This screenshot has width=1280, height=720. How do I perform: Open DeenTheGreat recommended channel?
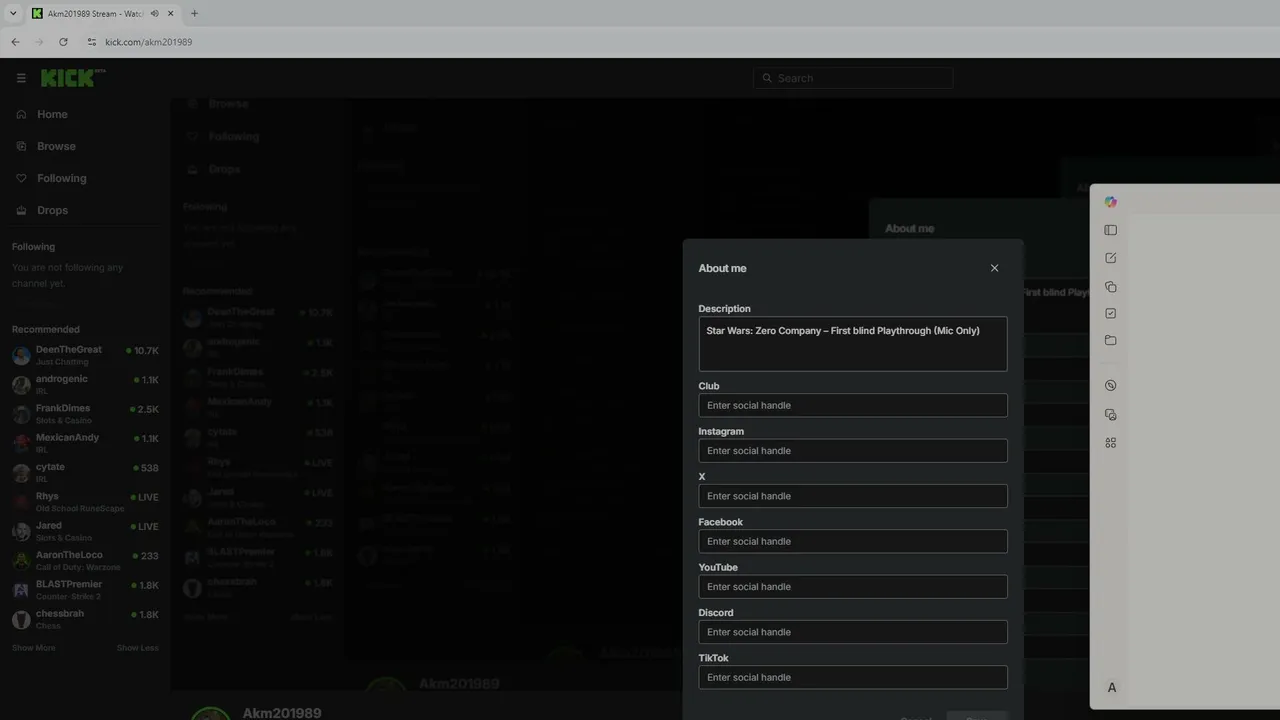pos(85,355)
